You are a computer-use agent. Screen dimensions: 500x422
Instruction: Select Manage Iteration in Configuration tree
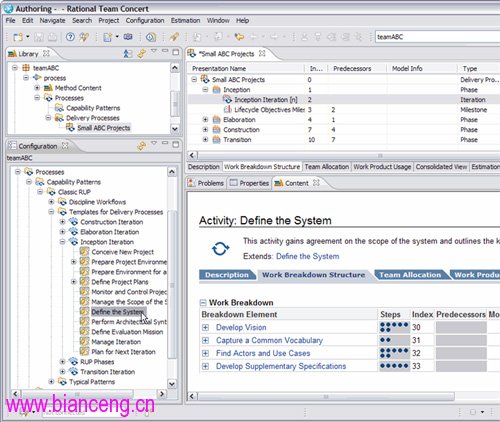click(x=116, y=342)
